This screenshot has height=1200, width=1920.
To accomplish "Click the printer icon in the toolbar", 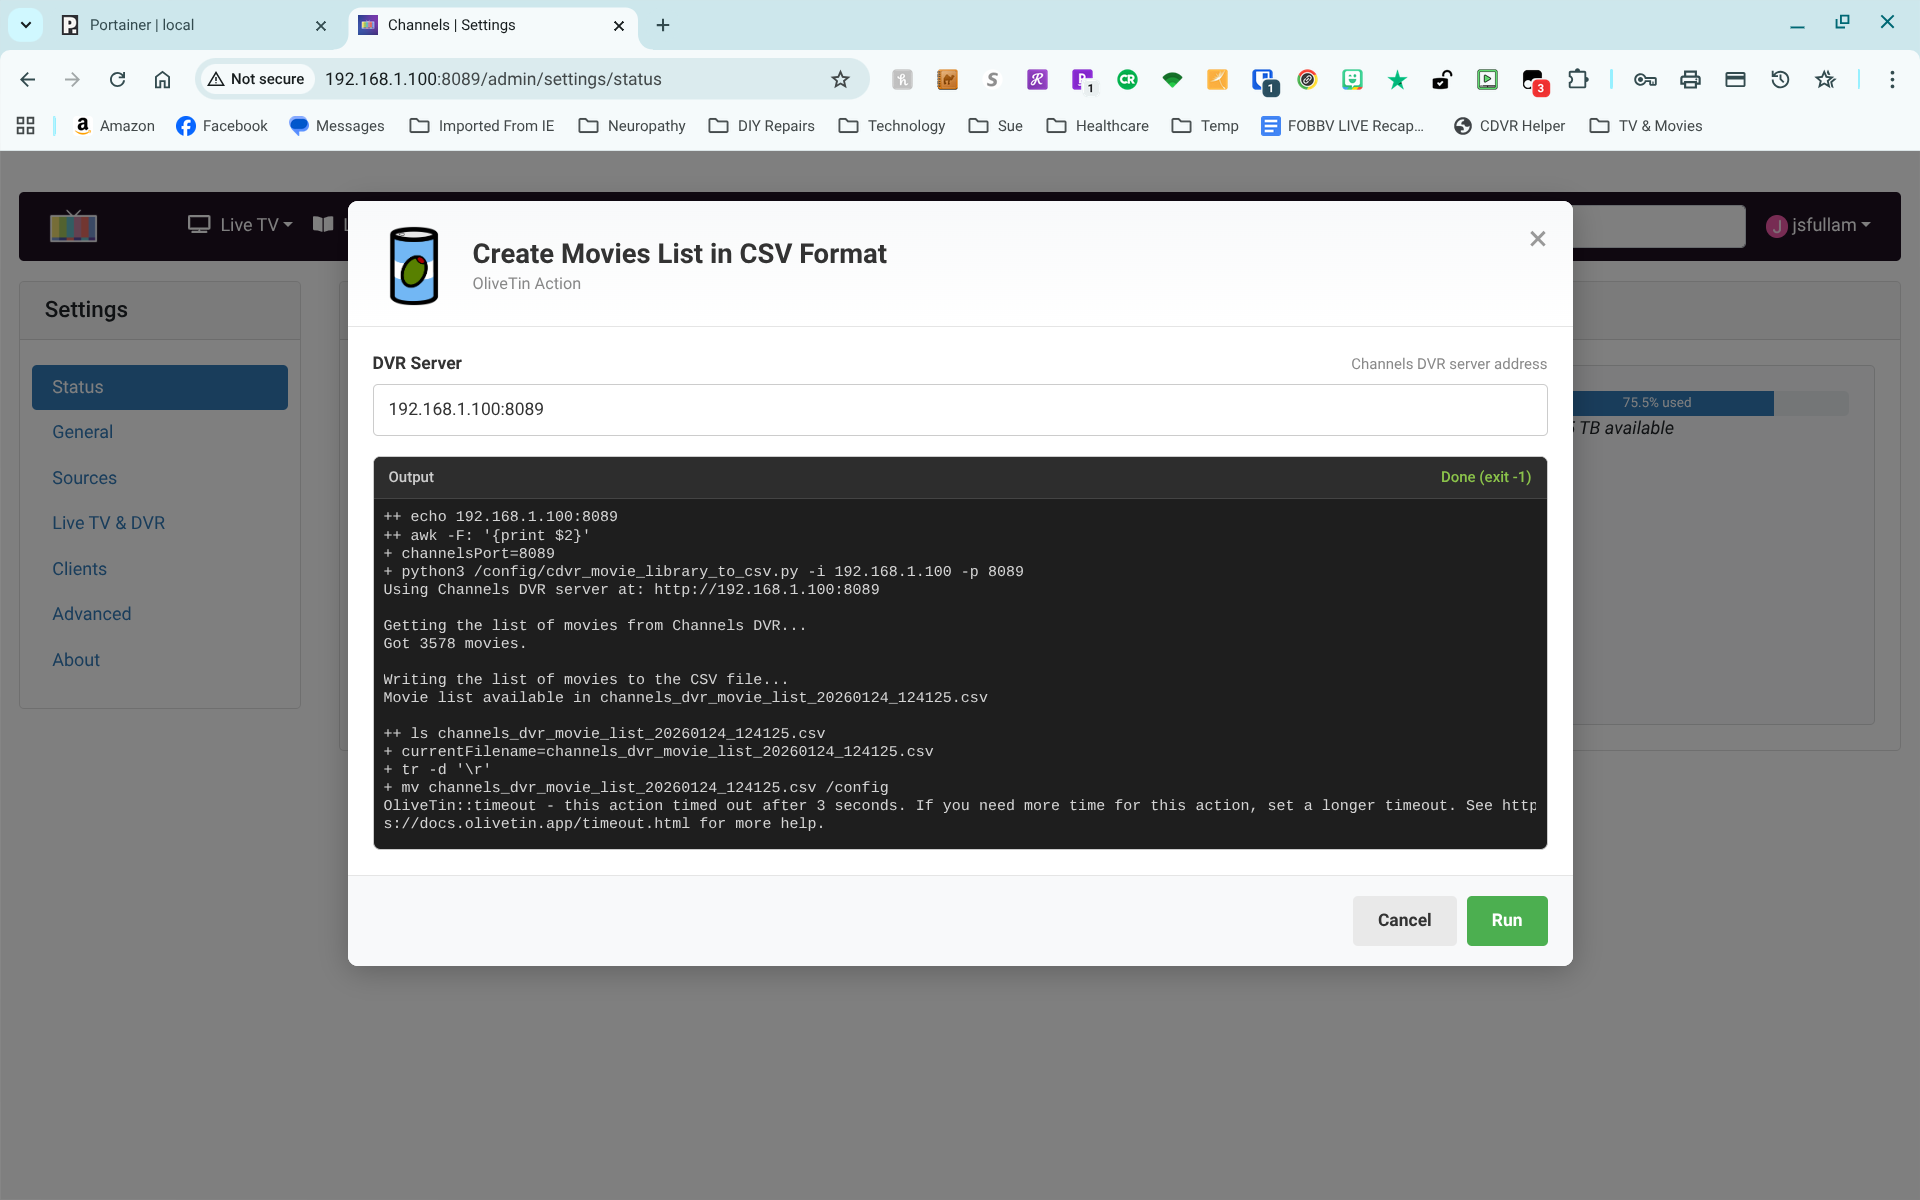I will coord(1690,79).
